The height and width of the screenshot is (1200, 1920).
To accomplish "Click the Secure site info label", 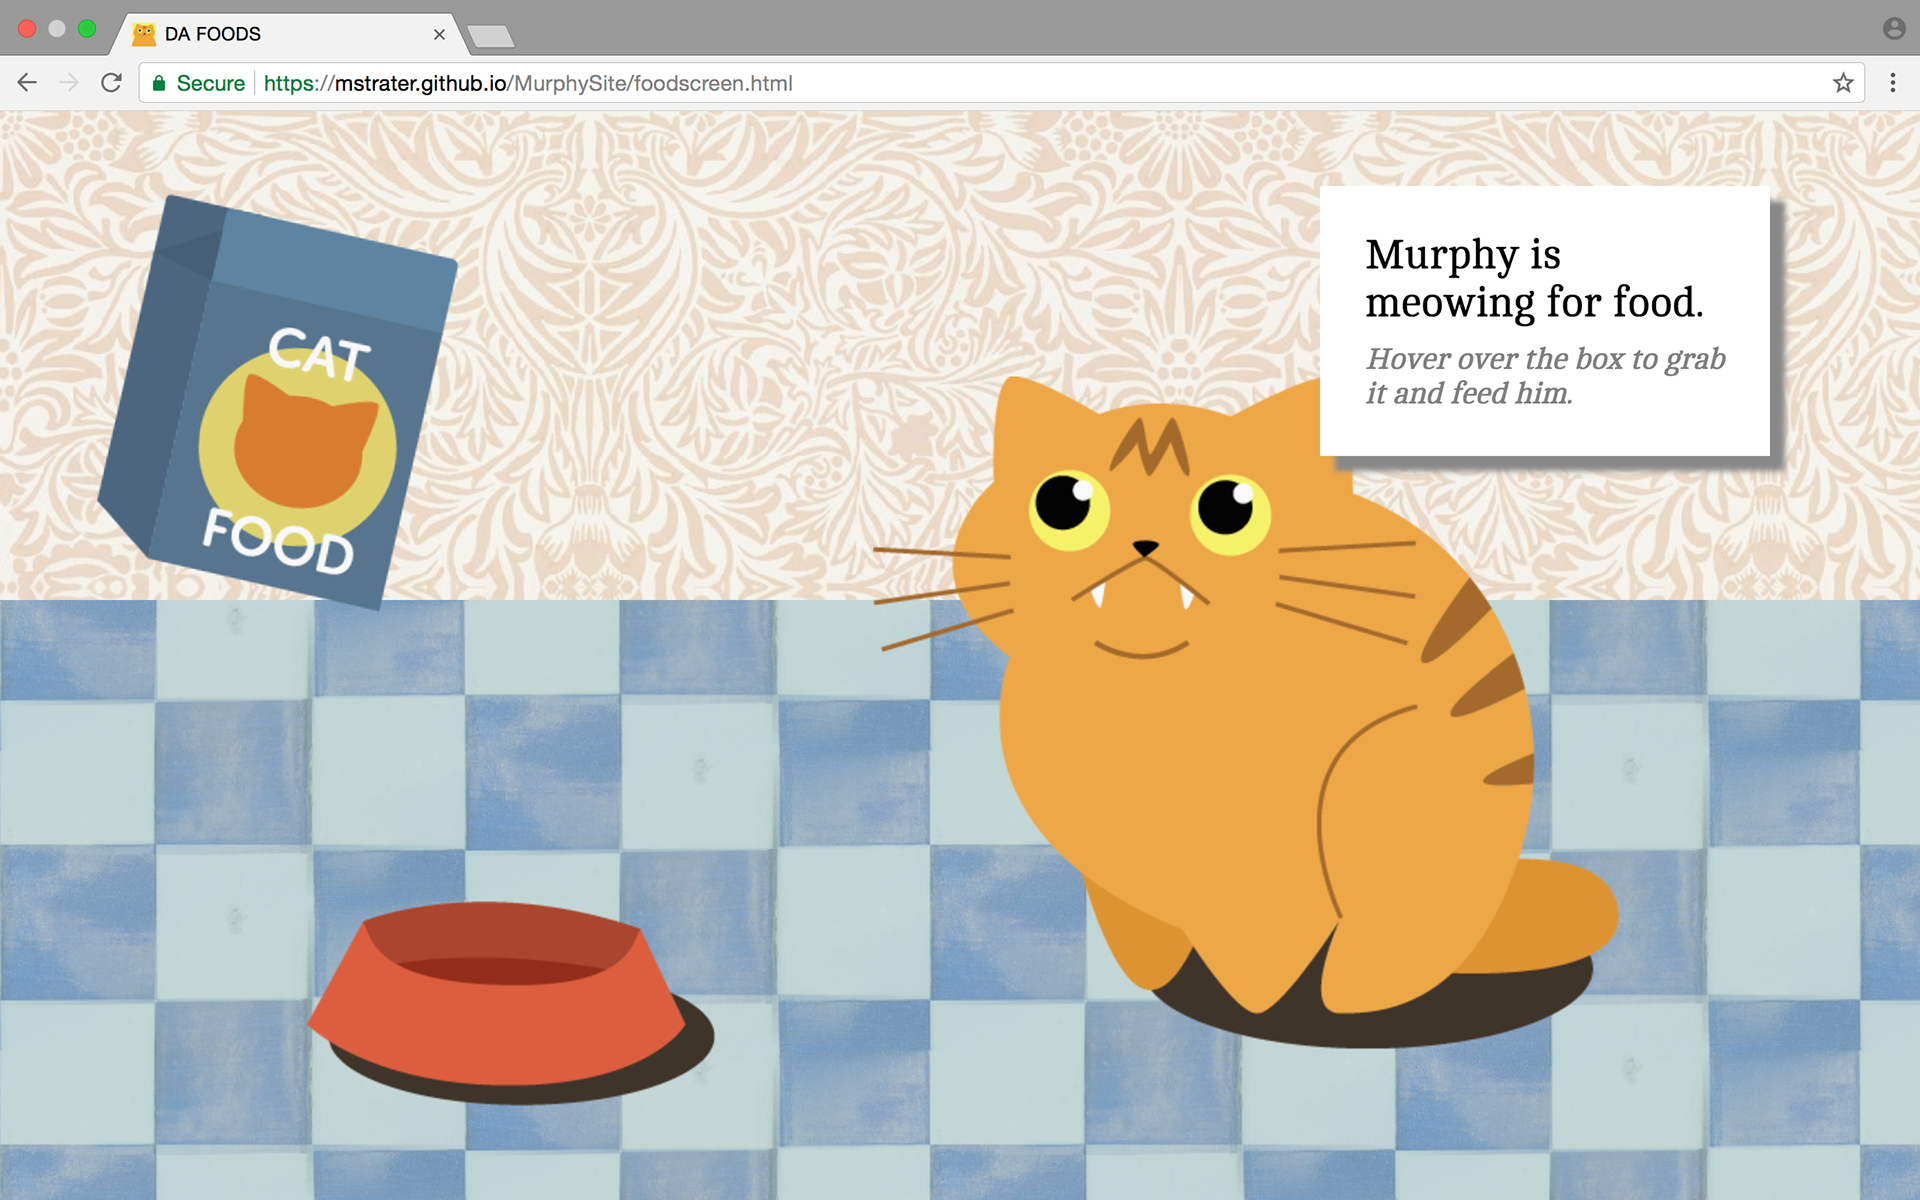I will (x=210, y=83).
